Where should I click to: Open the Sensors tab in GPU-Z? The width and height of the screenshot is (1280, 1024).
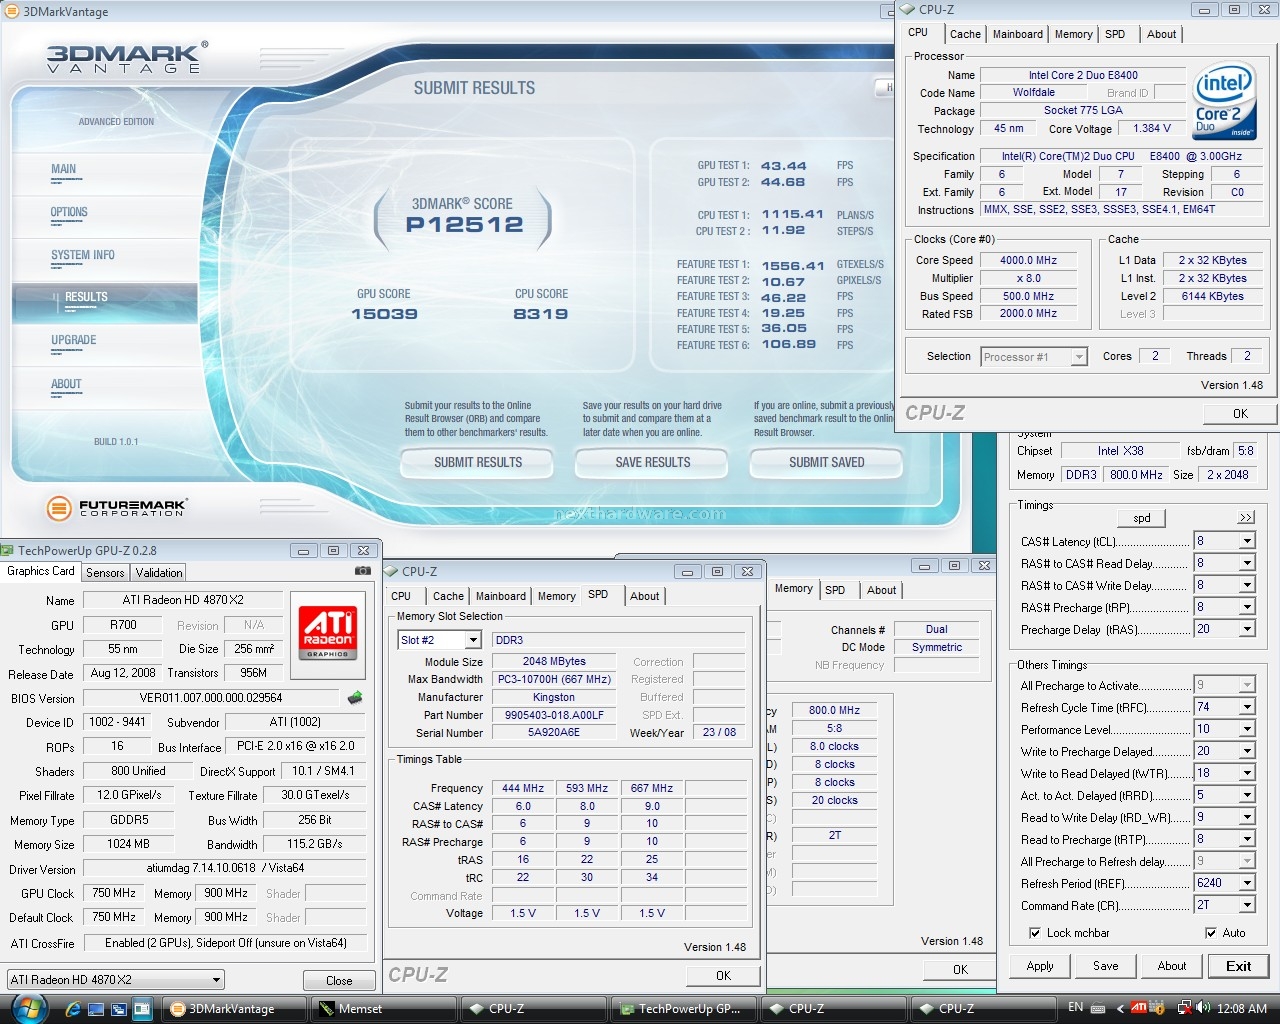click(x=105, y=573)
